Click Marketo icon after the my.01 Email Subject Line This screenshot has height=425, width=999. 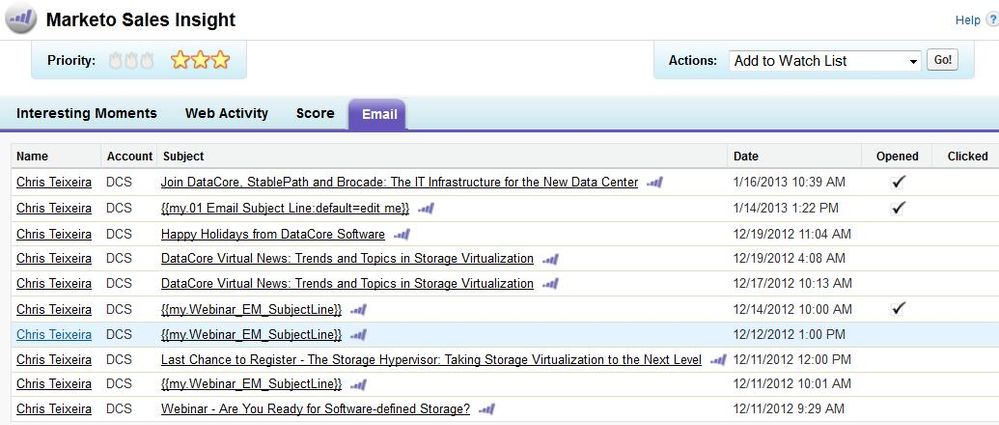click(426, 208)
